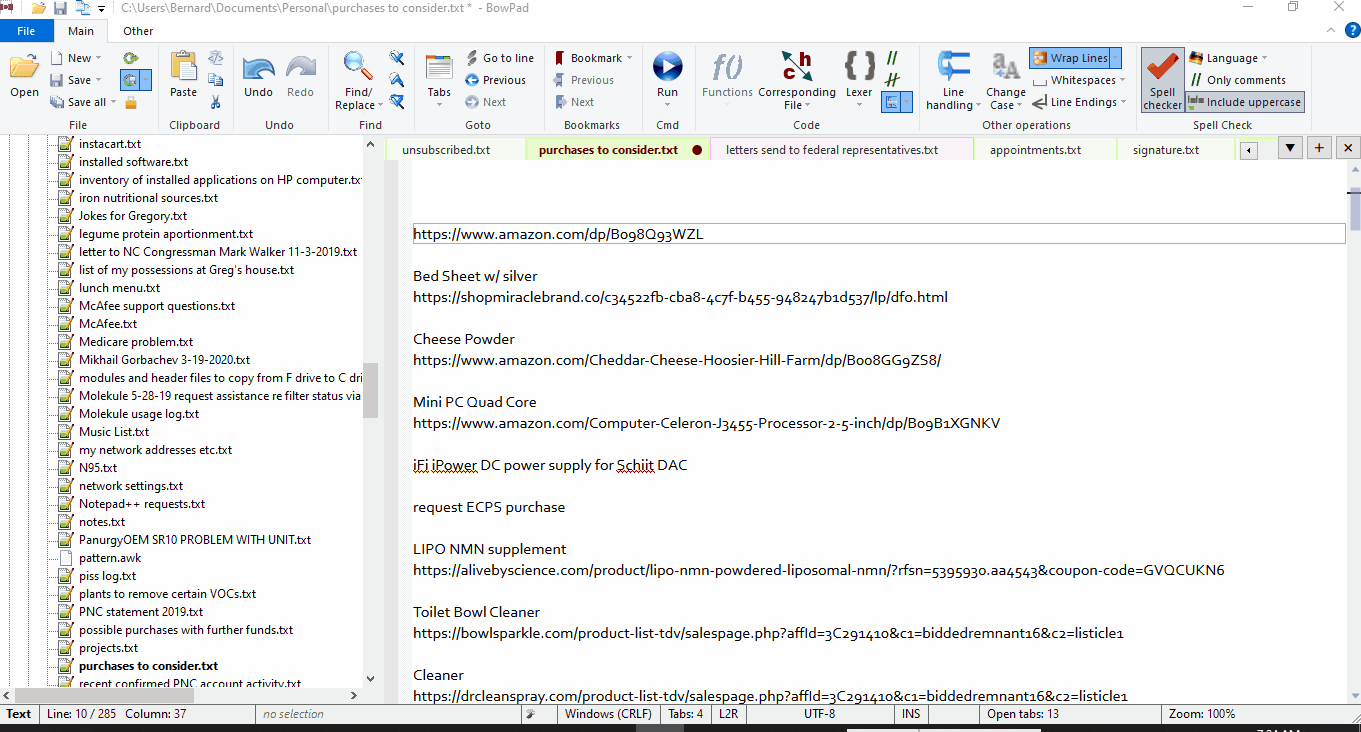Open the Language dropdown

pyautogui.click(x=1227, y=57)
